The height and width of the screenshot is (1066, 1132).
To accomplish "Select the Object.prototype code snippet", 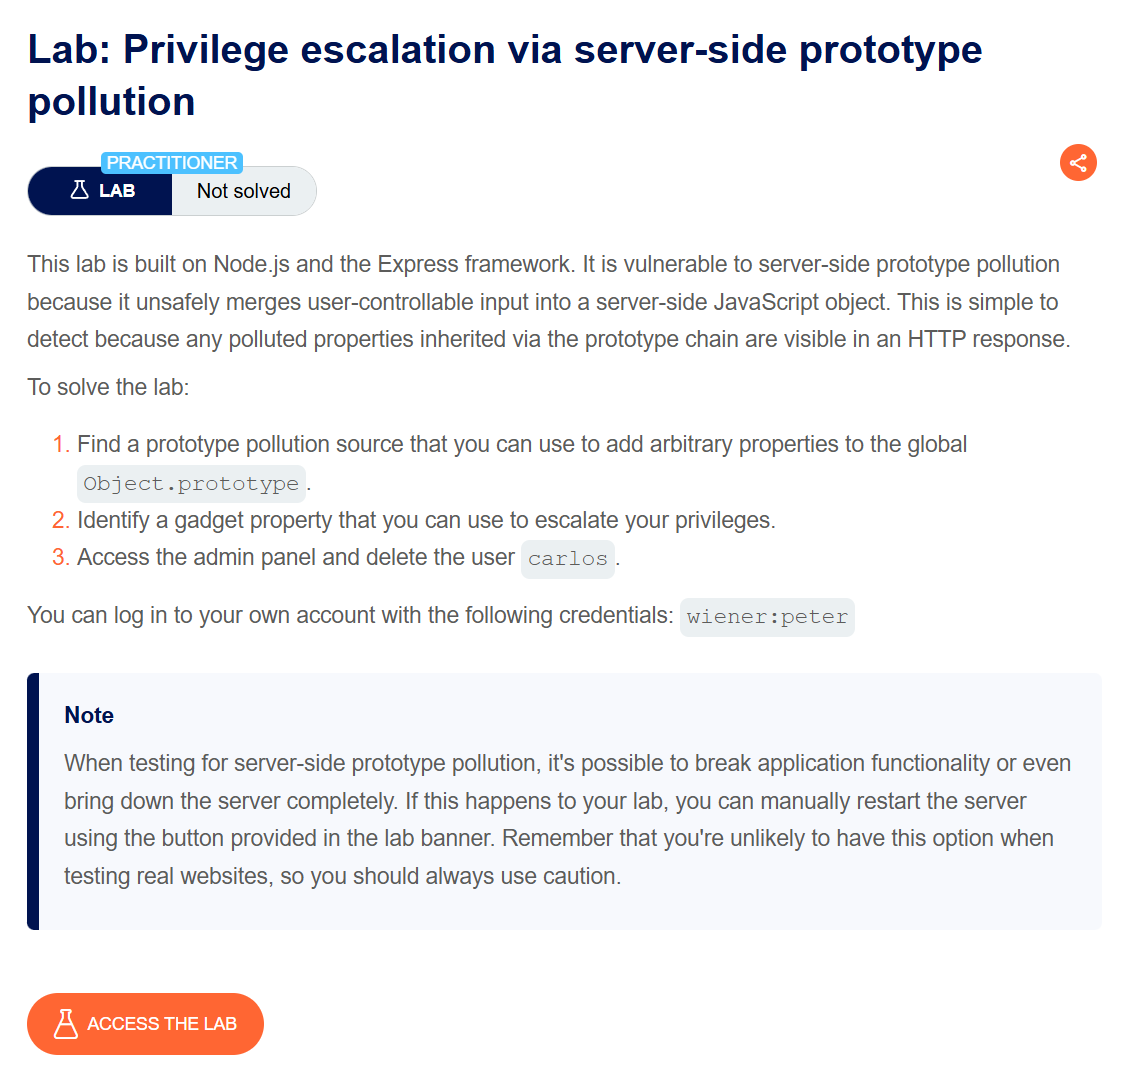I will [191, 484].
